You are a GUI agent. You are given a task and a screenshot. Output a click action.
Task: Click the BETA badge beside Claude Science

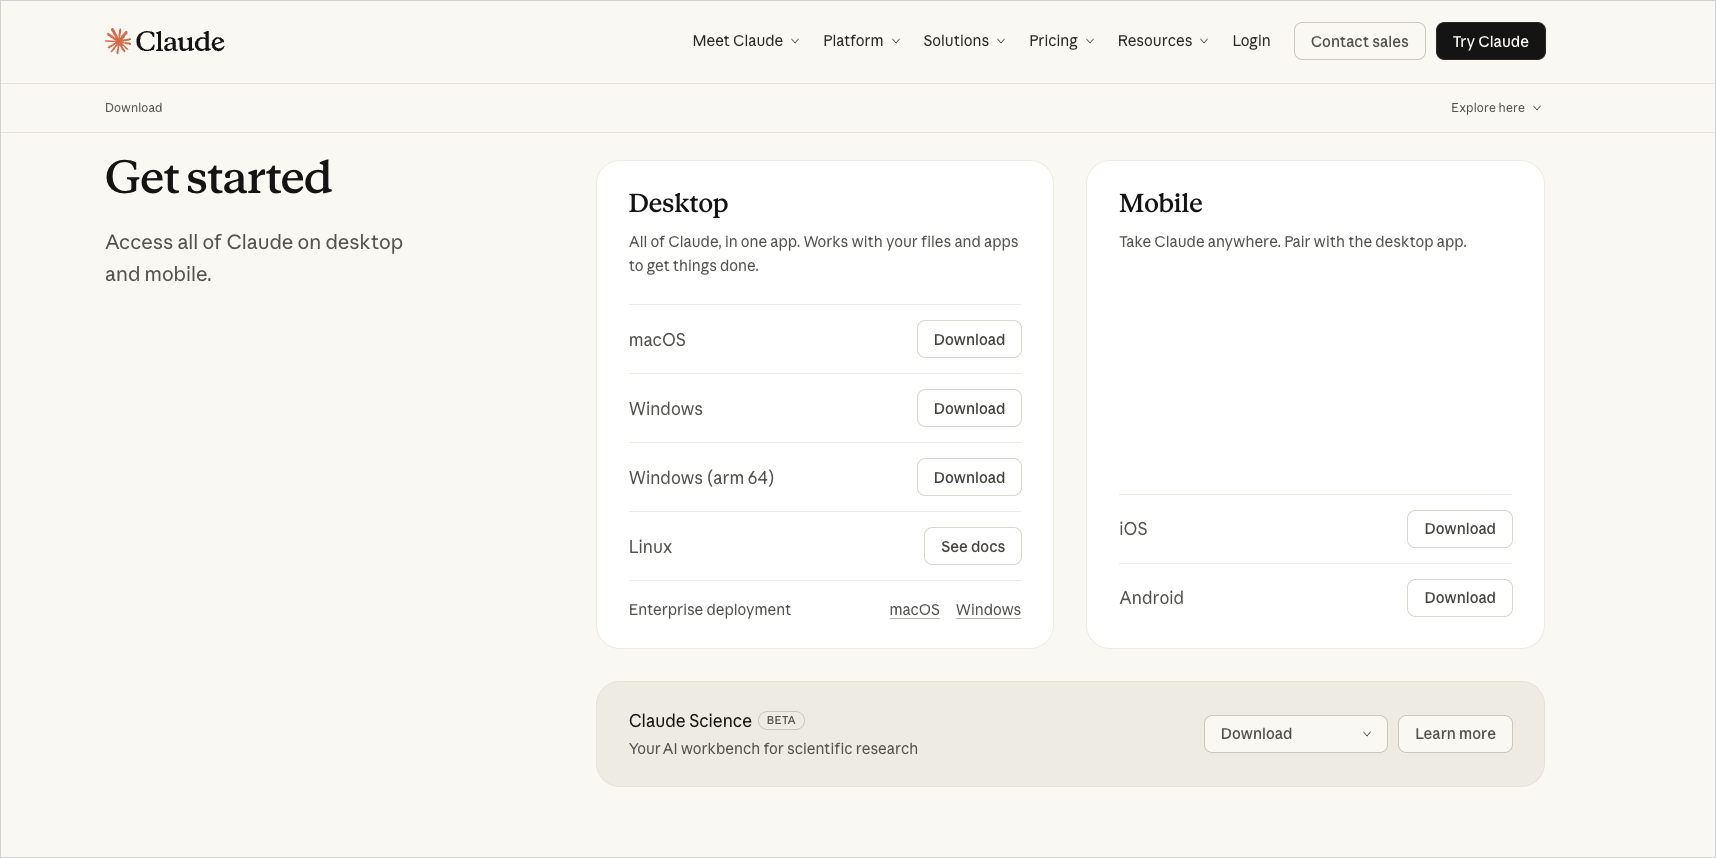[x=781, y=720]
